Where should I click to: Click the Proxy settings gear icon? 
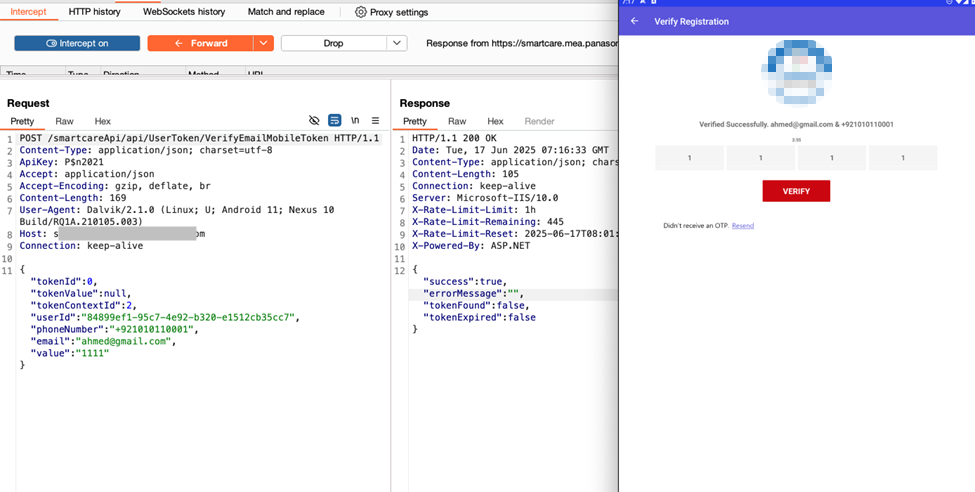pyautogui.click(x=361, y=12)
